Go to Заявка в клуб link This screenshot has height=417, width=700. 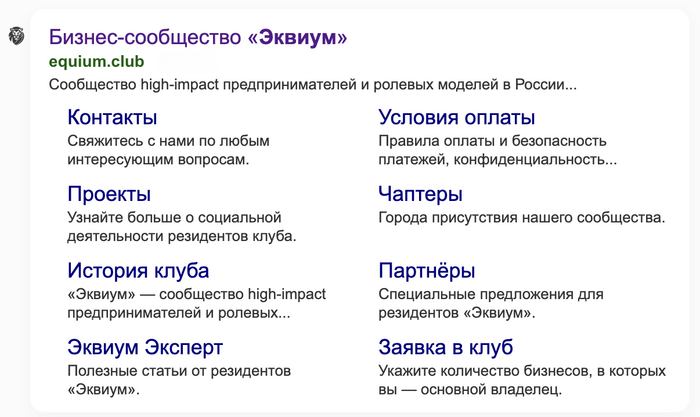(445, 347)
